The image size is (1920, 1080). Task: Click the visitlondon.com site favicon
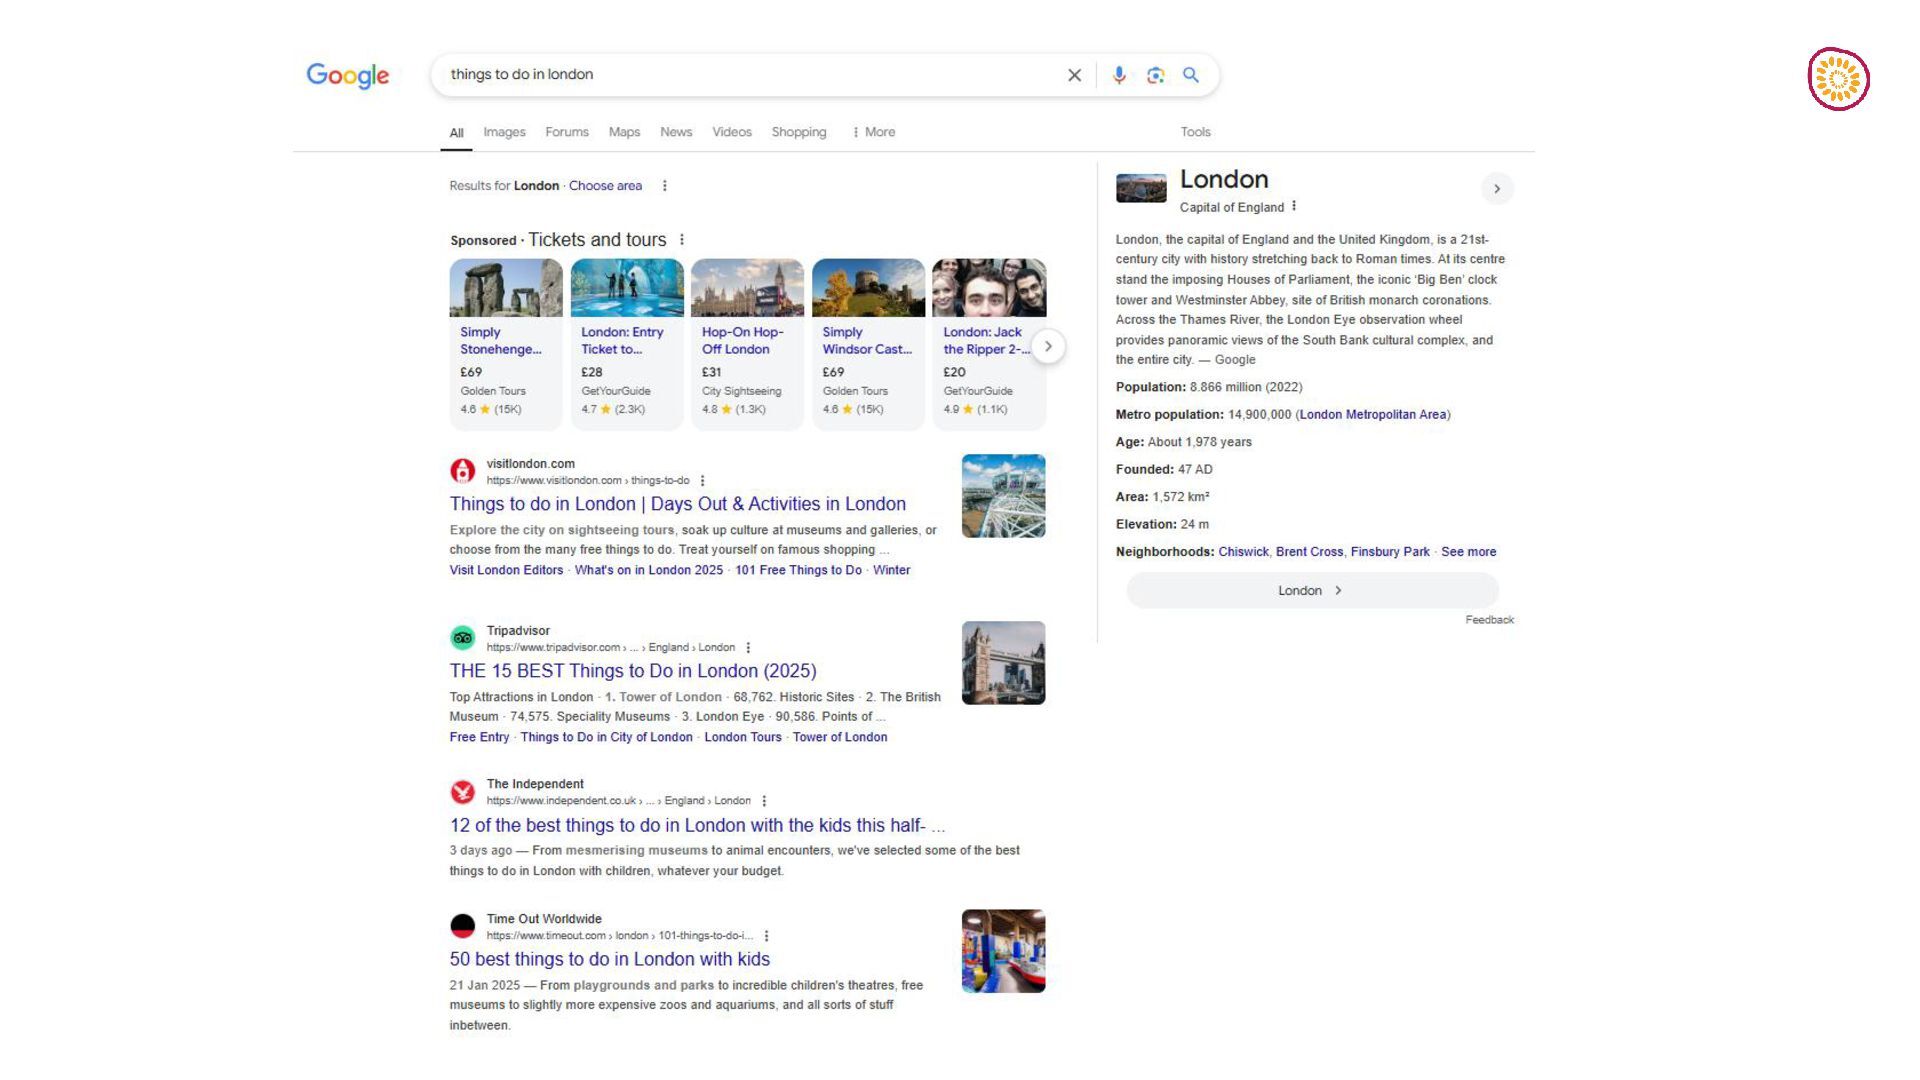point(462,470)
